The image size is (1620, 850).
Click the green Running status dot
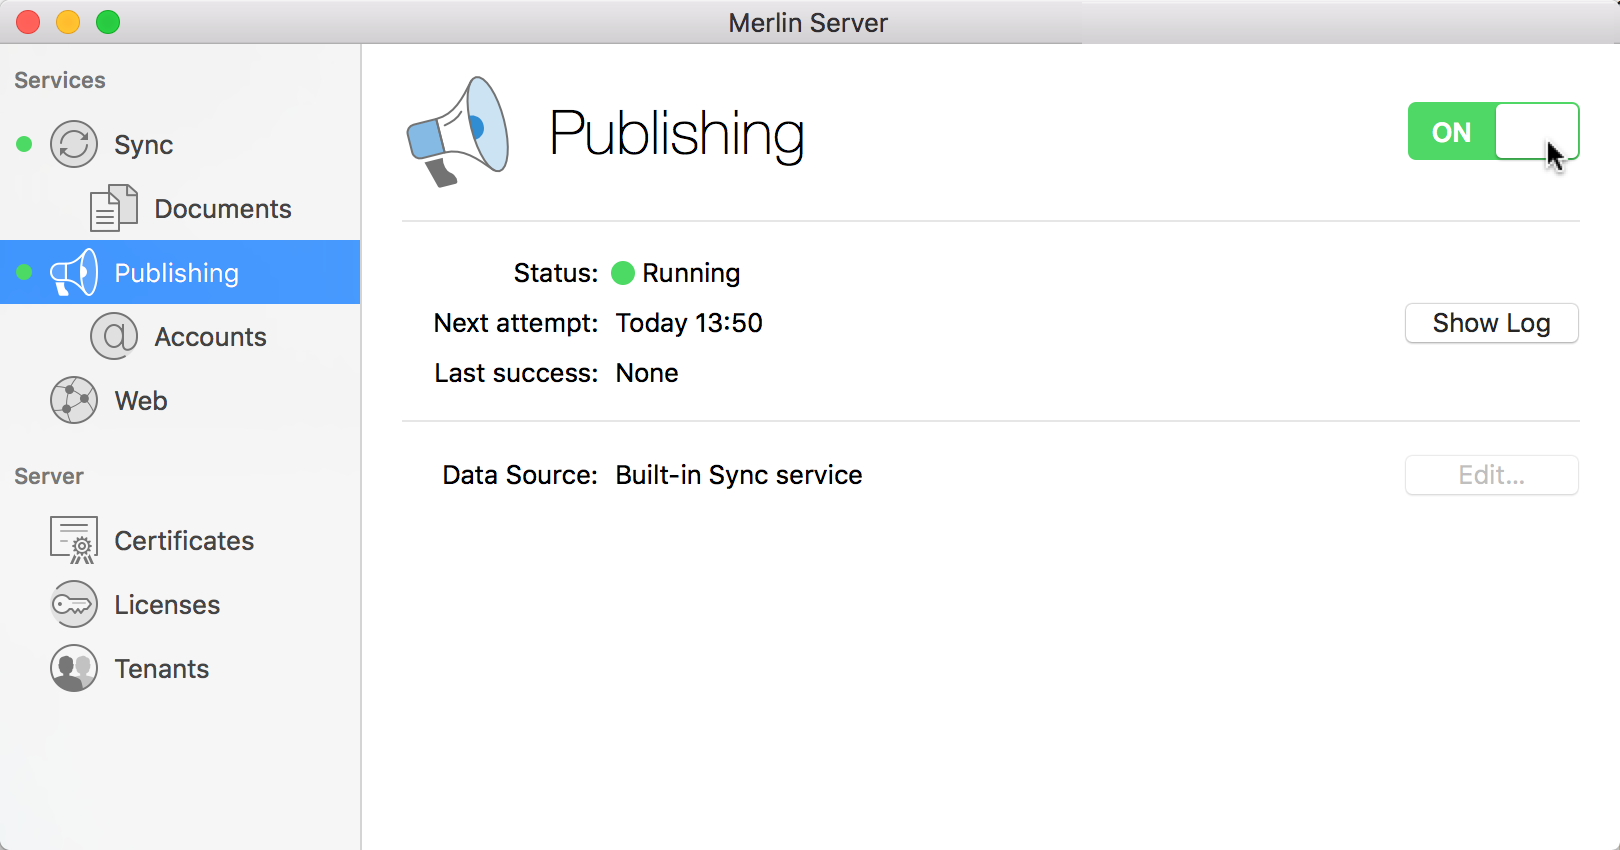click(623, 273)
